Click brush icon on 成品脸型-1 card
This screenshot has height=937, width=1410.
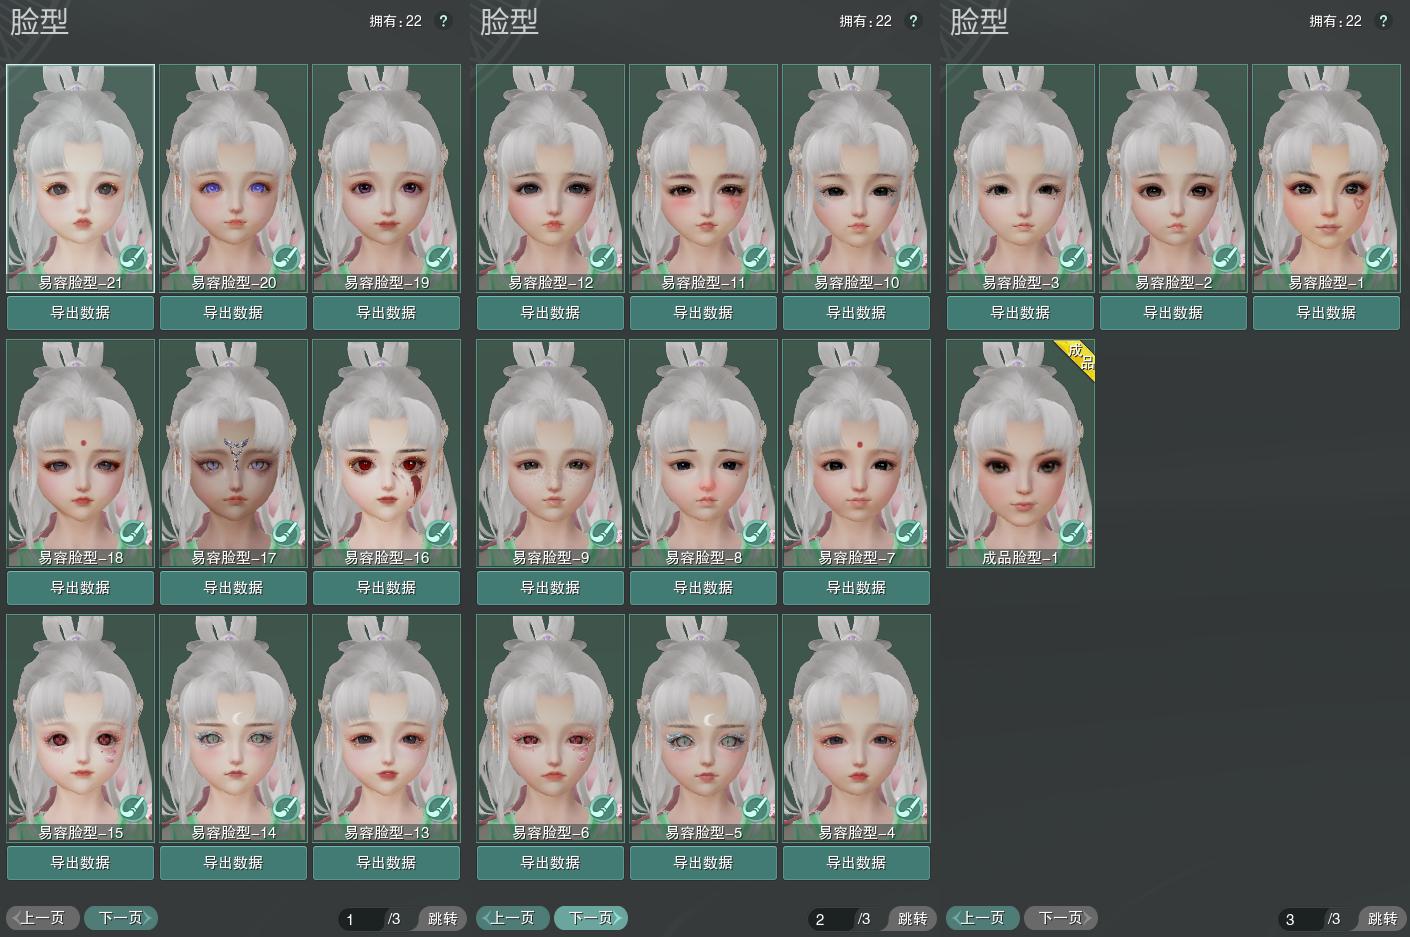[x=1072, y=533]
